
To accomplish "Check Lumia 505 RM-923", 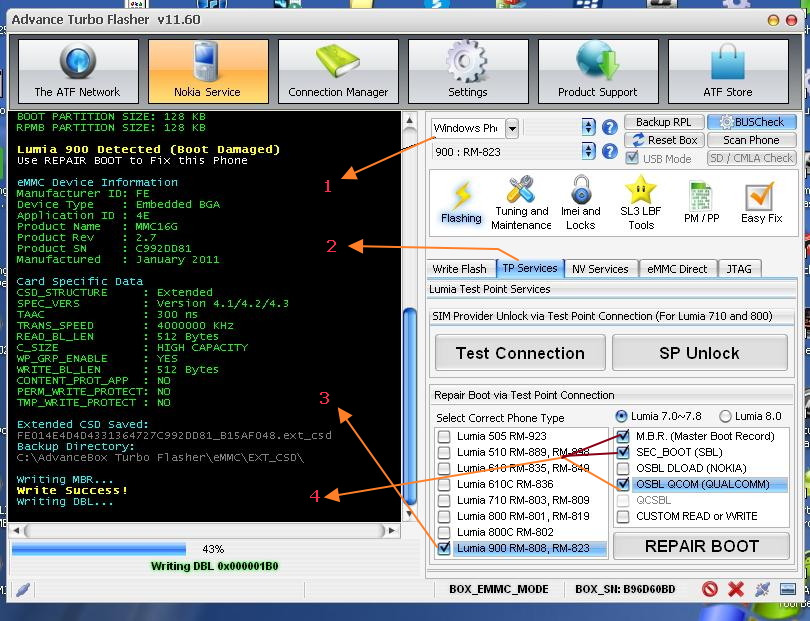I will point(444,436).
